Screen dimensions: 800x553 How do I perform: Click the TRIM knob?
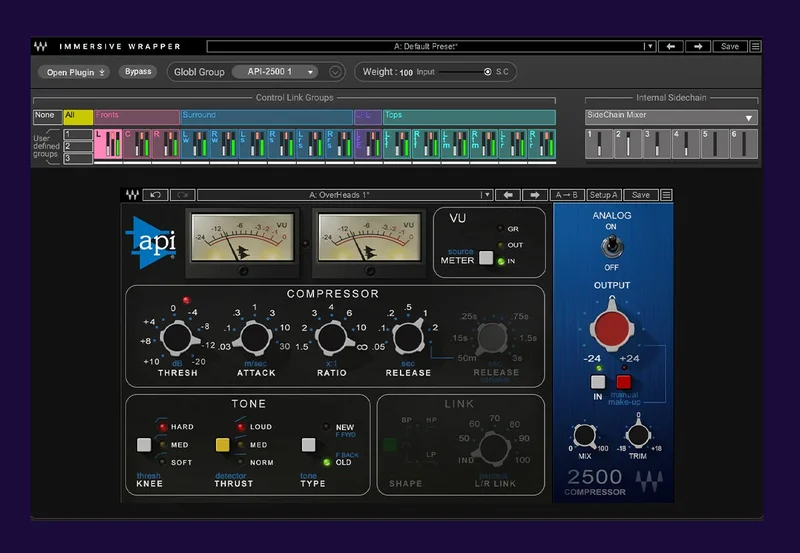[x=638, y=435]
